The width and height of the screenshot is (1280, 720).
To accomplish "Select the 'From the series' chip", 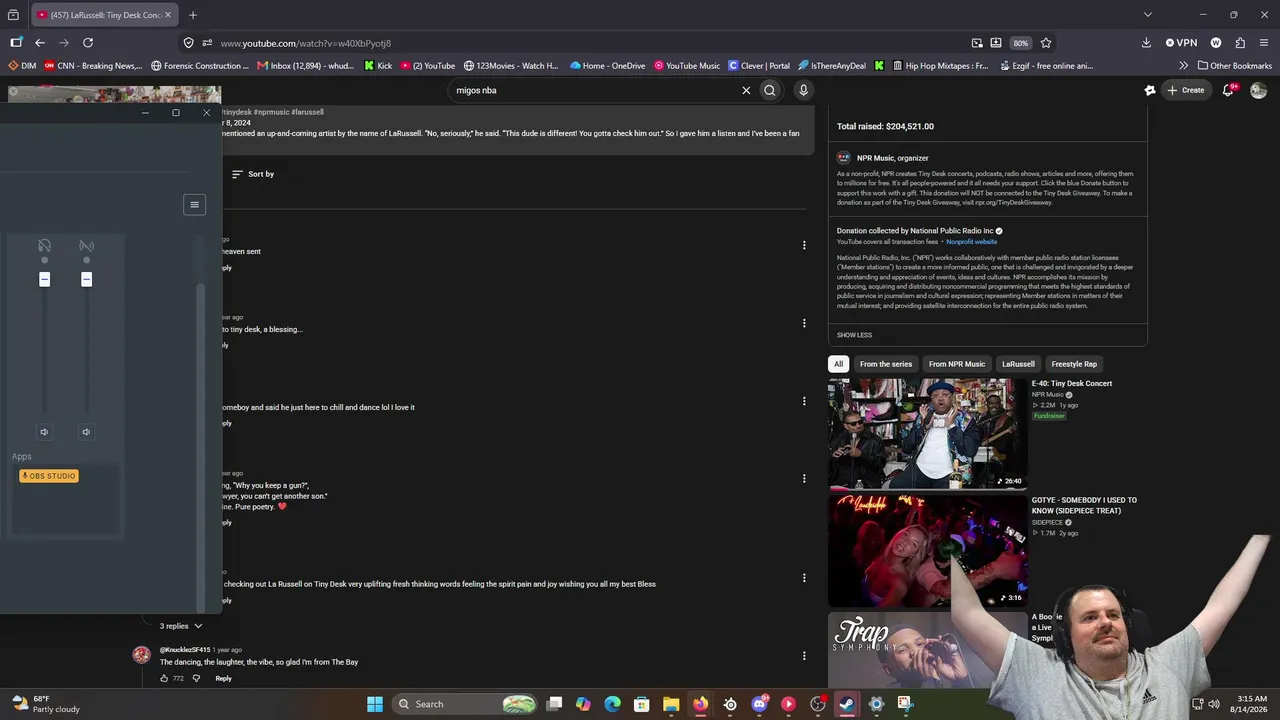I will (x=886, y=364).
